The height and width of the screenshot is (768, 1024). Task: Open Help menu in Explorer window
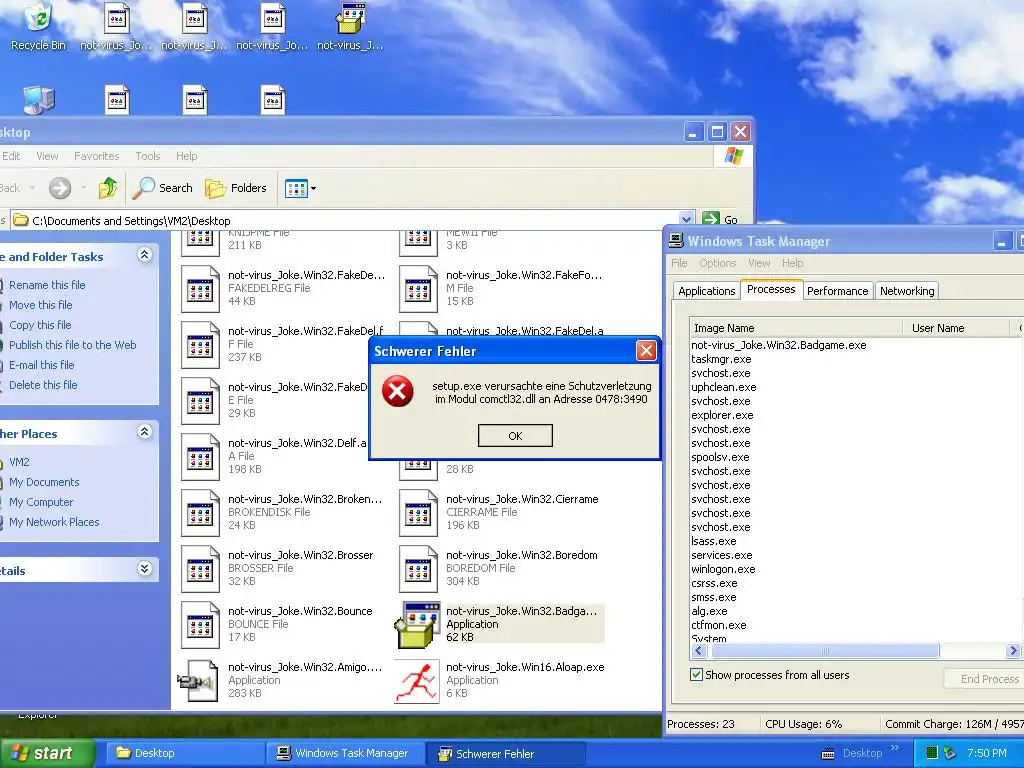[x=186, y=156]
